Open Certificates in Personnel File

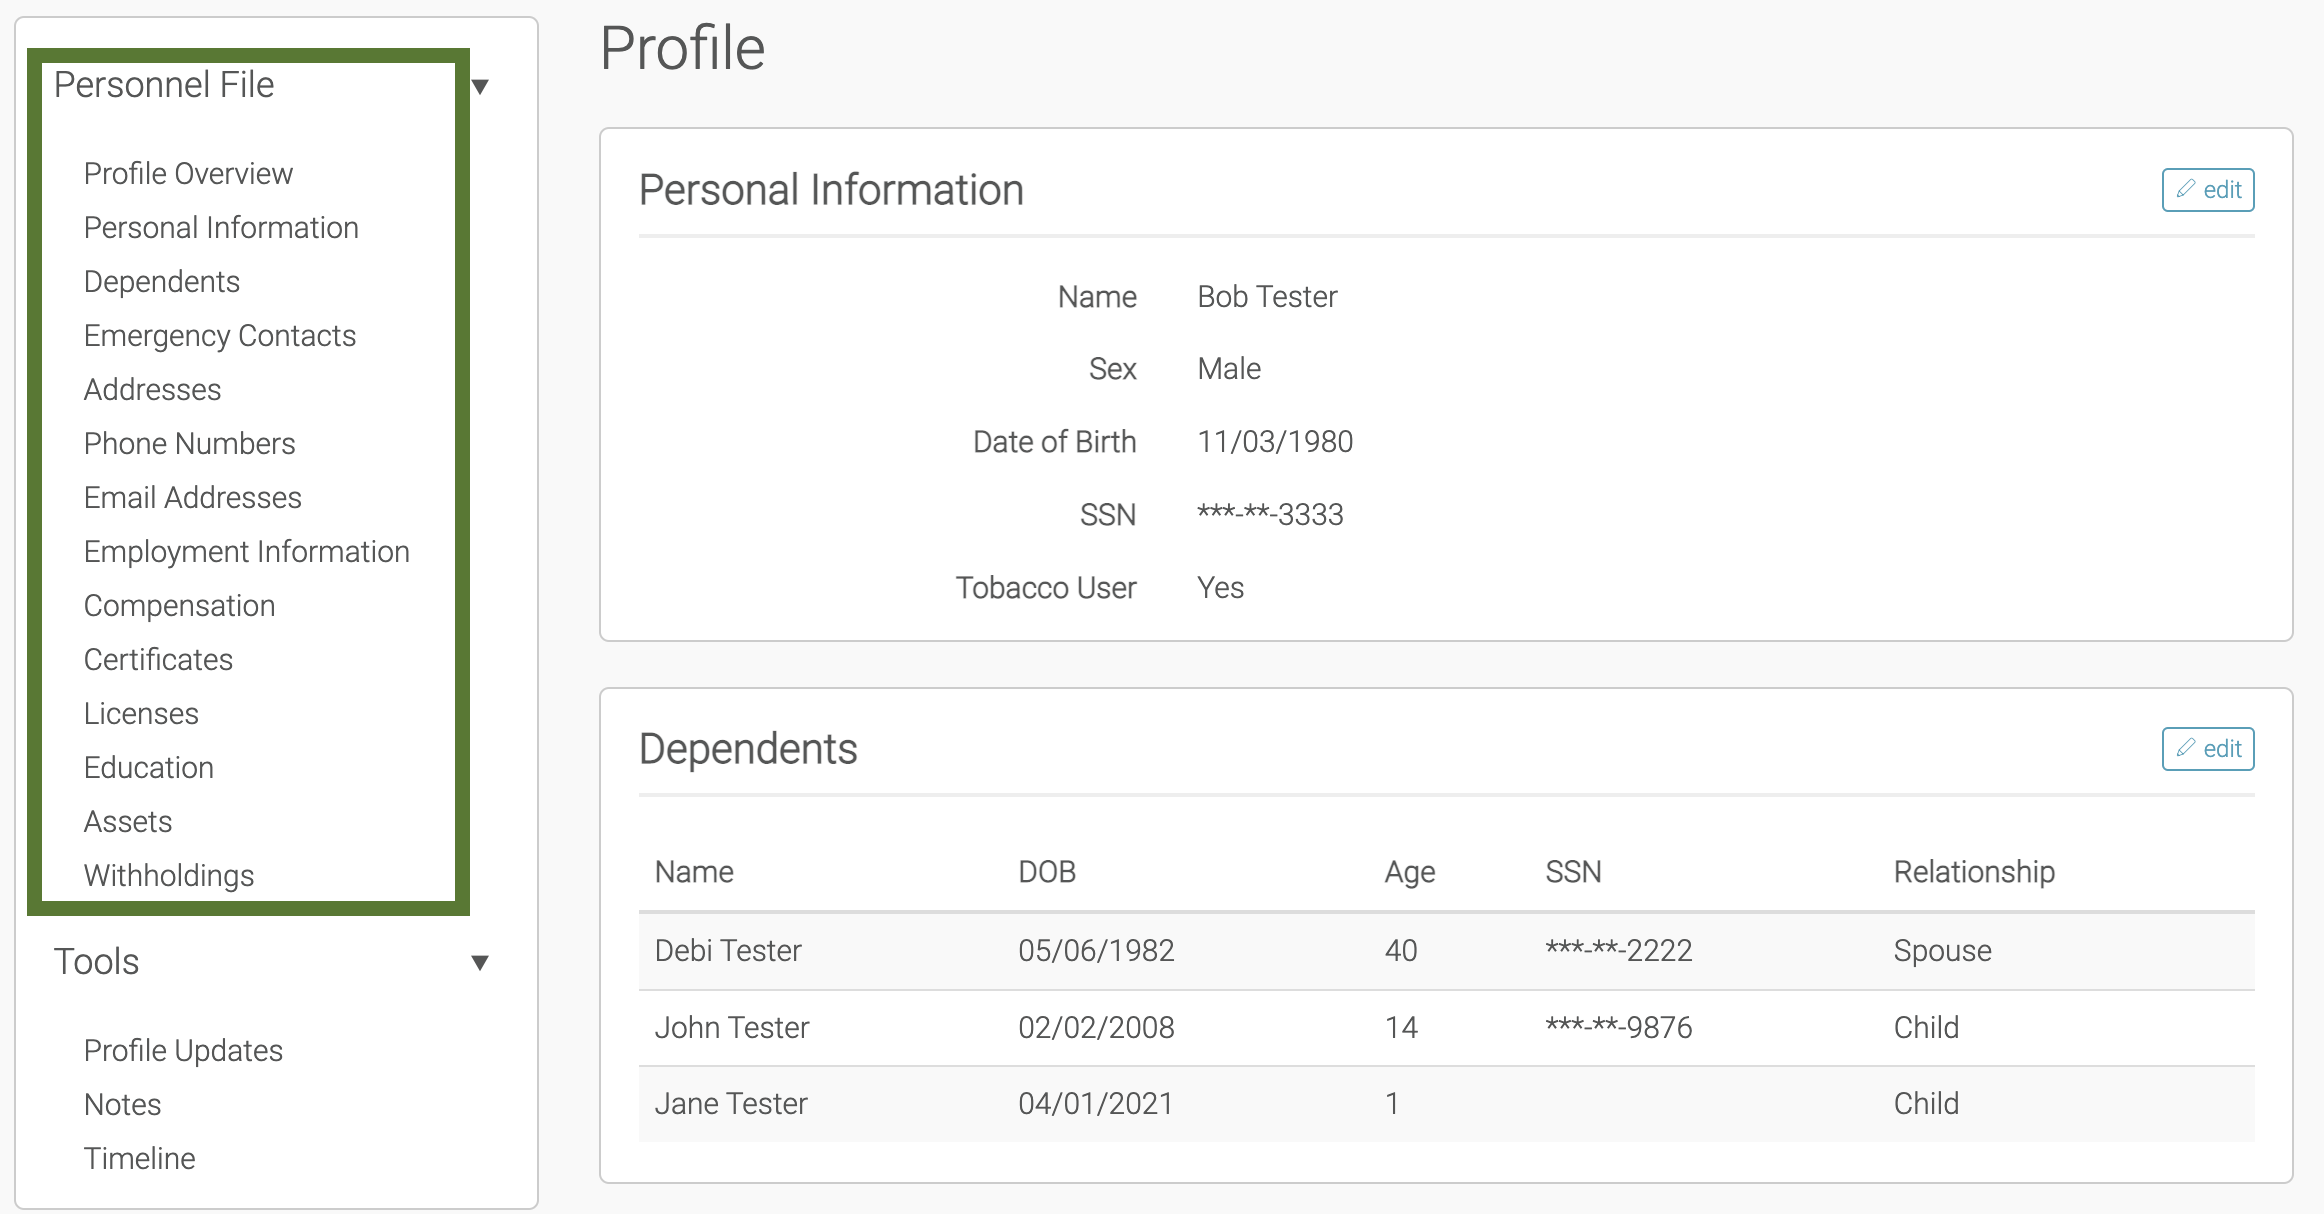click(x=158, y=660)
